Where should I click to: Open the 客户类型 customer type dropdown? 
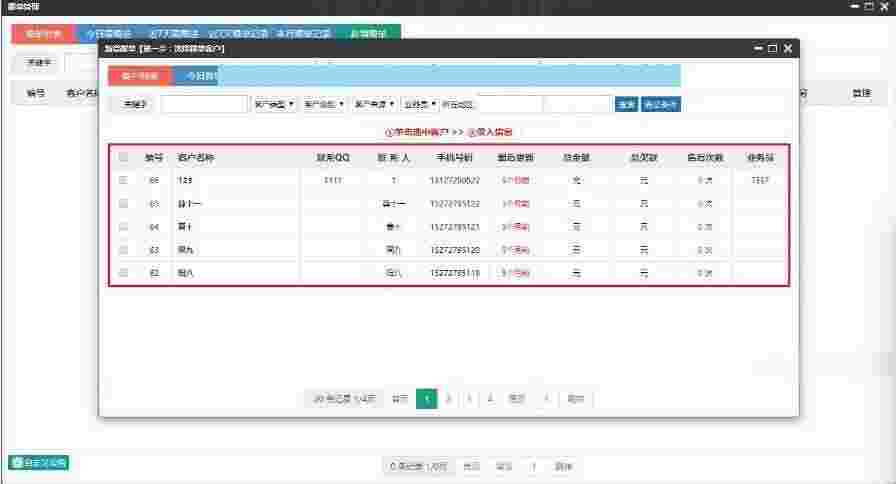[x=275, y=104]
